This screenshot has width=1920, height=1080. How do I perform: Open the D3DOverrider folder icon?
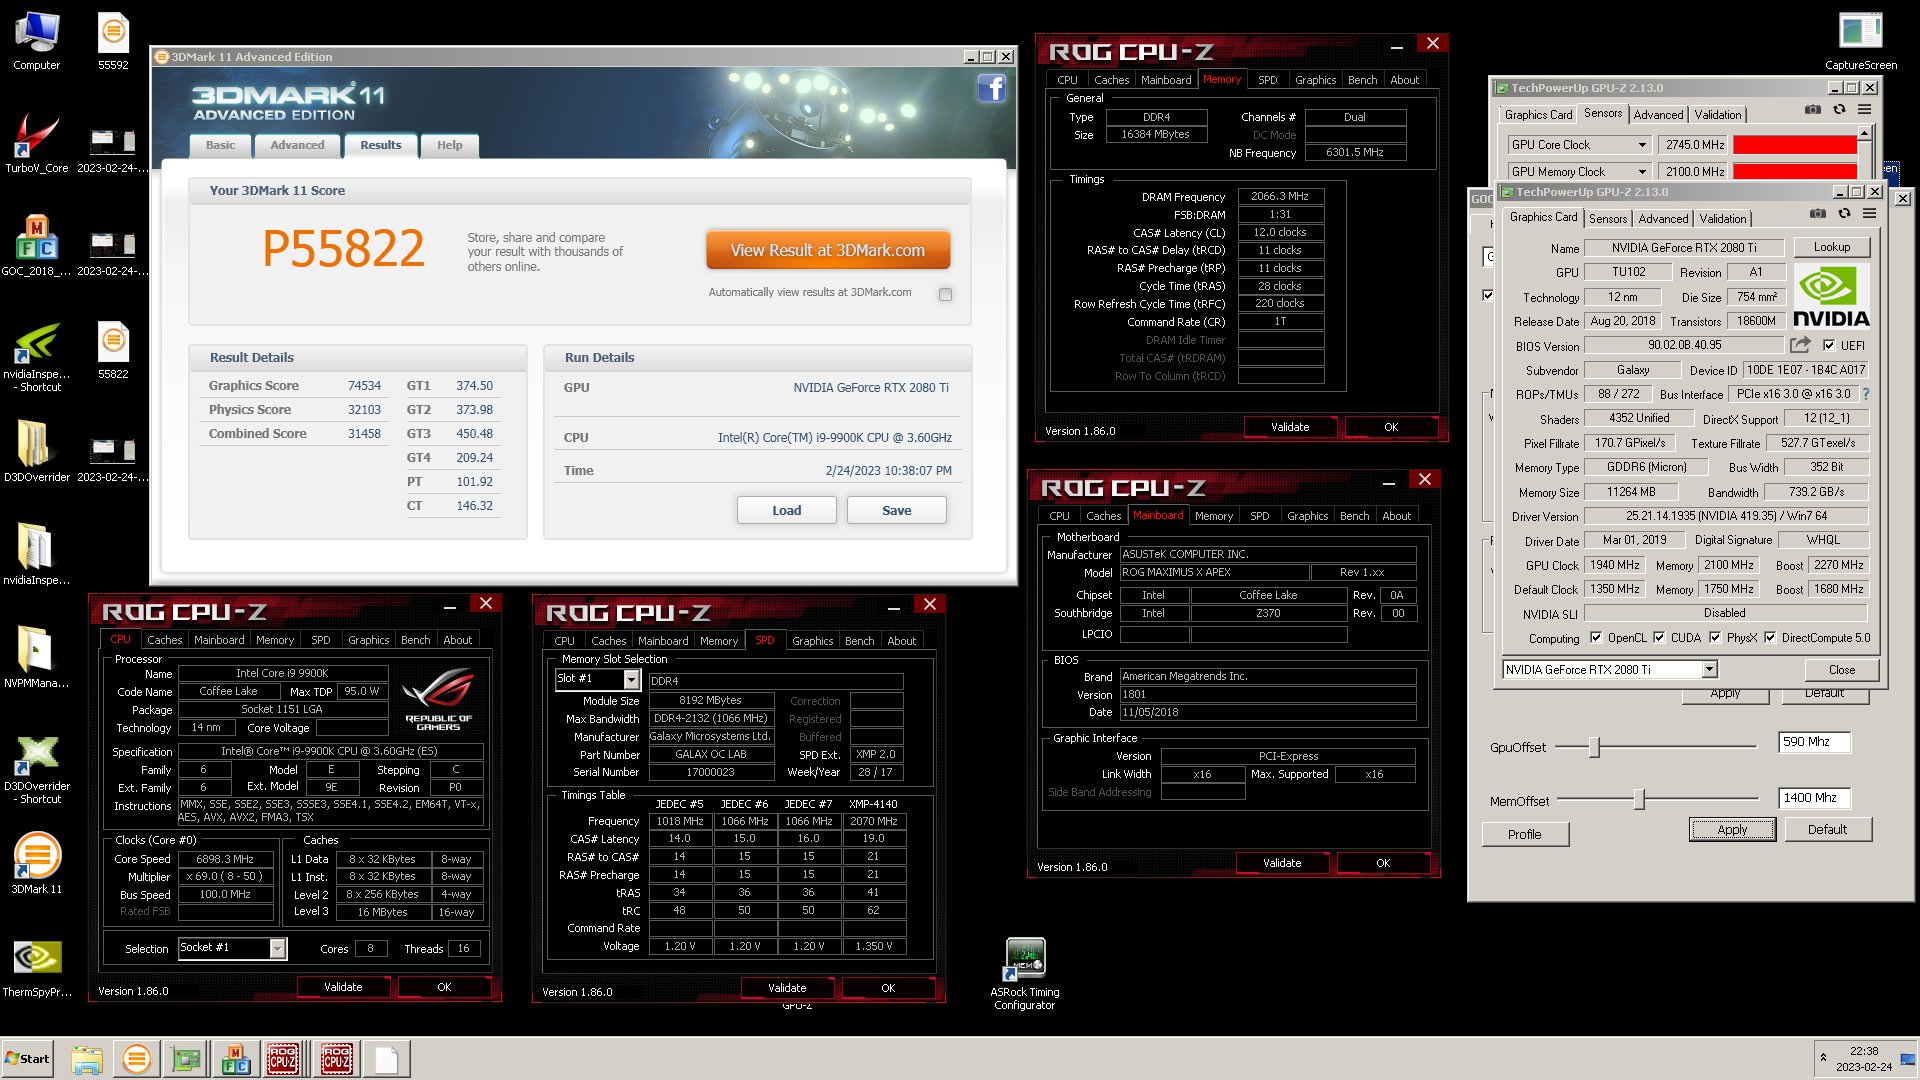[37, 452]
